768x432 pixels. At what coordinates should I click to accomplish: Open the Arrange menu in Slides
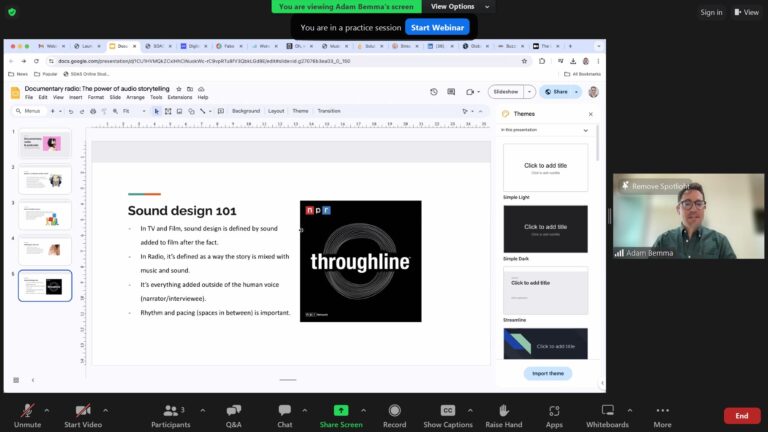tap(135, 97)
